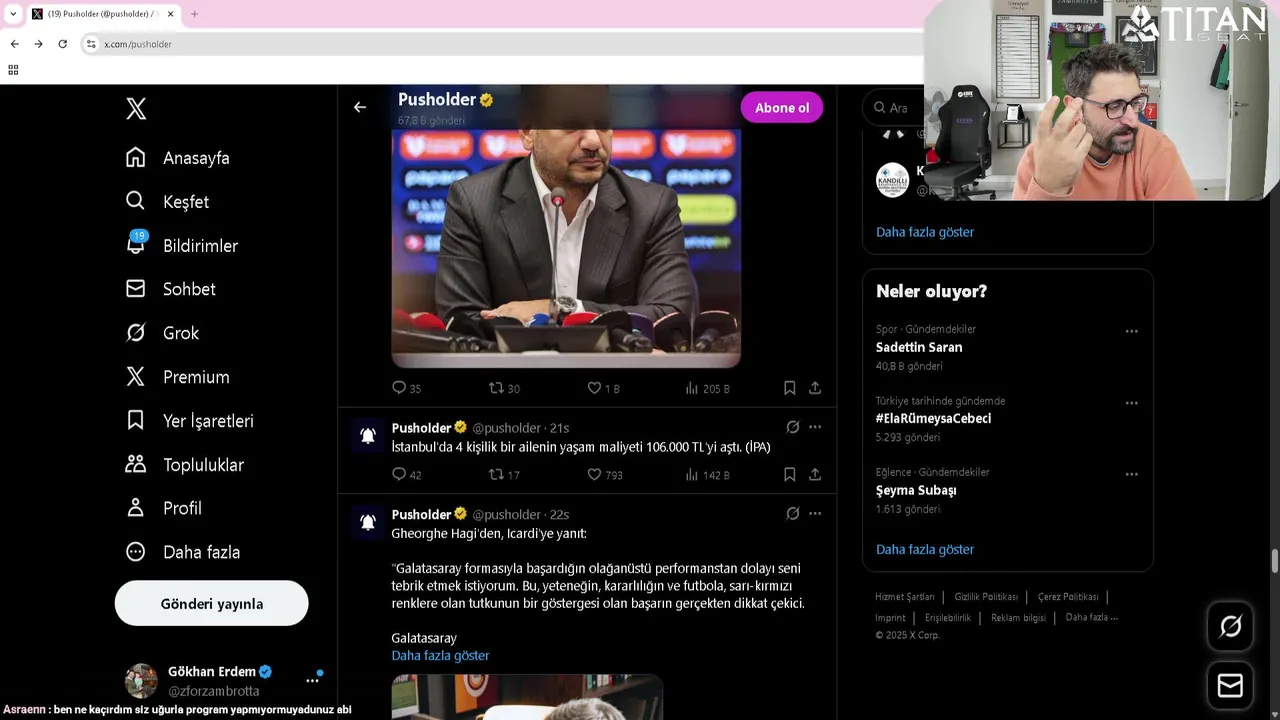The height and width of the screenshot is (720, 1280).
Task: Open Erişilebilirlik footer link
Action: [948, 618]
